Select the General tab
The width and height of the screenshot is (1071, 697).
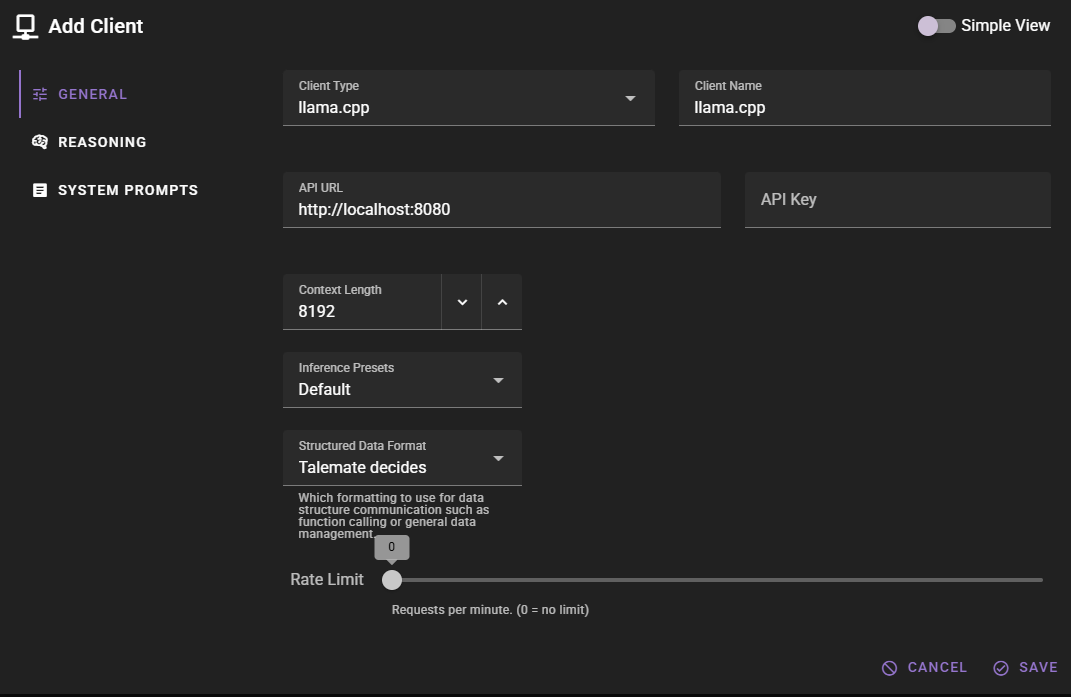[92, 94]
